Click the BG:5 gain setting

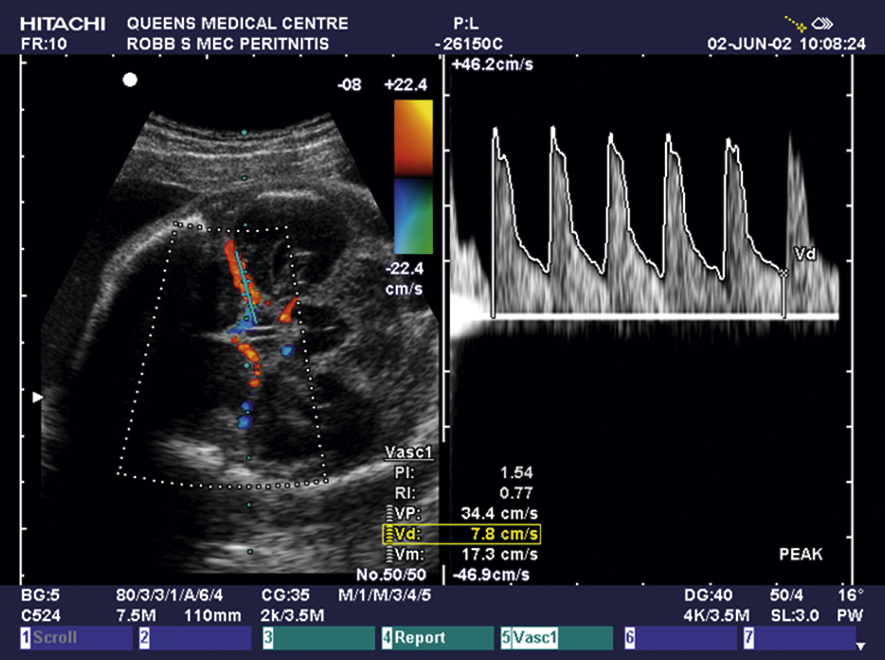tap(40, 595)
